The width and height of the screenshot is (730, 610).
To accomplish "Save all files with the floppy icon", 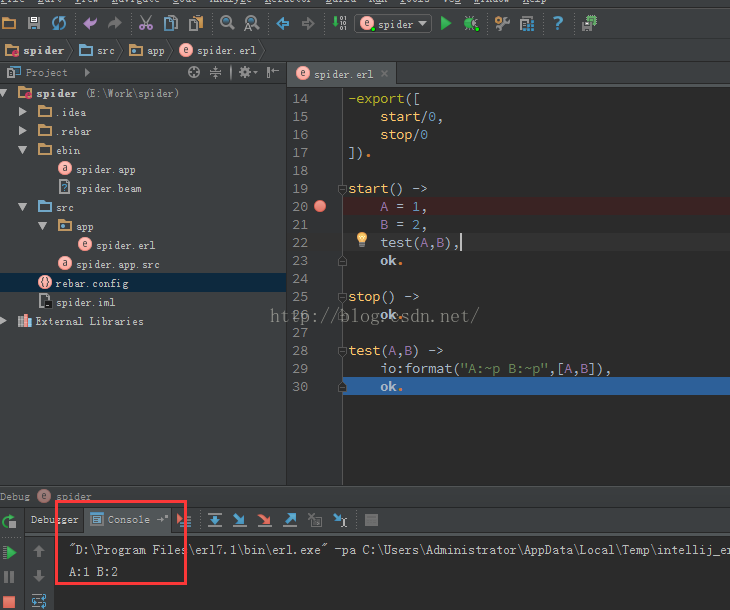I will (x=34, y=23).
